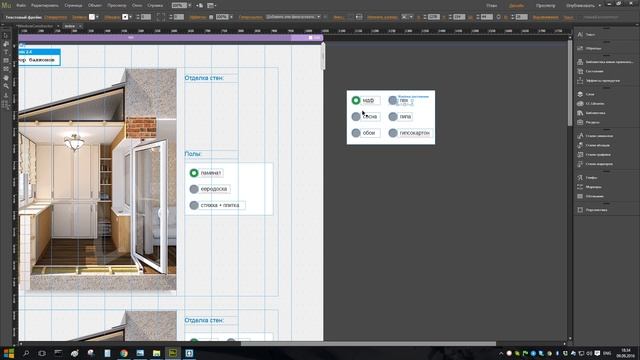Select the Hand tool in left toolbar
Image resolution: width=640 pixels, height=360 pixels.
pyautogui.click(x=6, y=78)
